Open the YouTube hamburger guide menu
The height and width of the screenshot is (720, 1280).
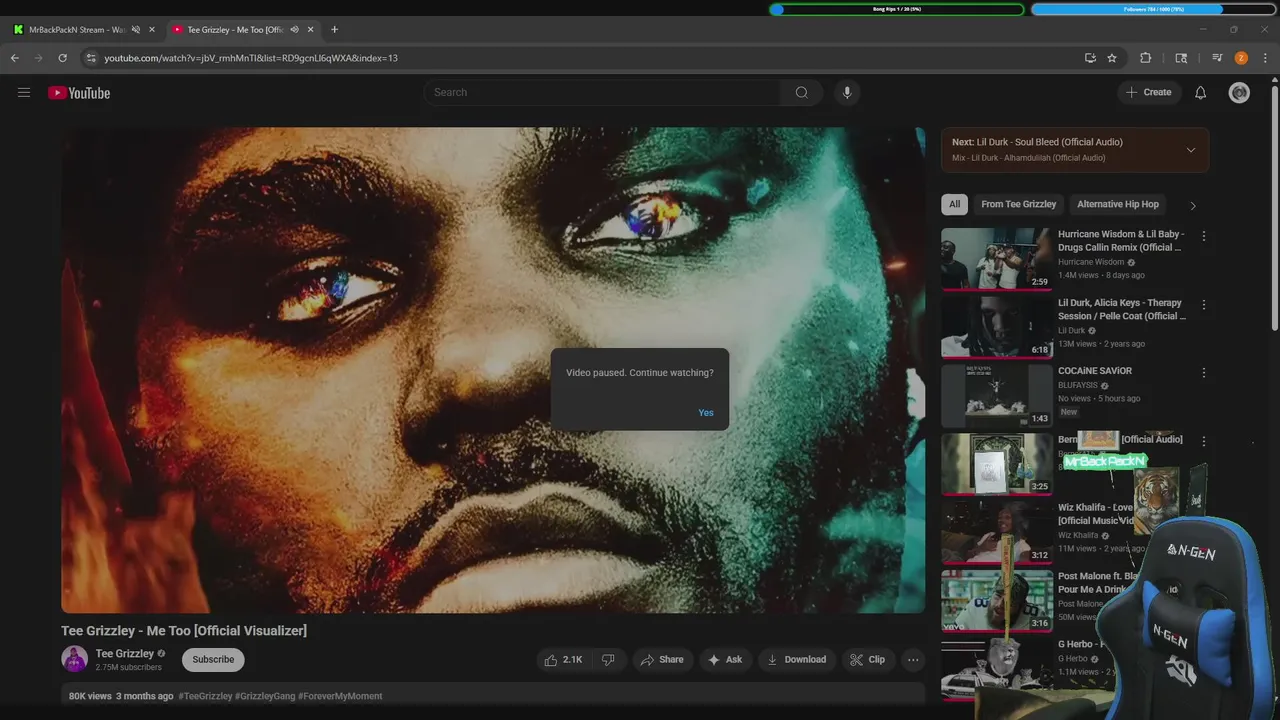tap(24, 93)
